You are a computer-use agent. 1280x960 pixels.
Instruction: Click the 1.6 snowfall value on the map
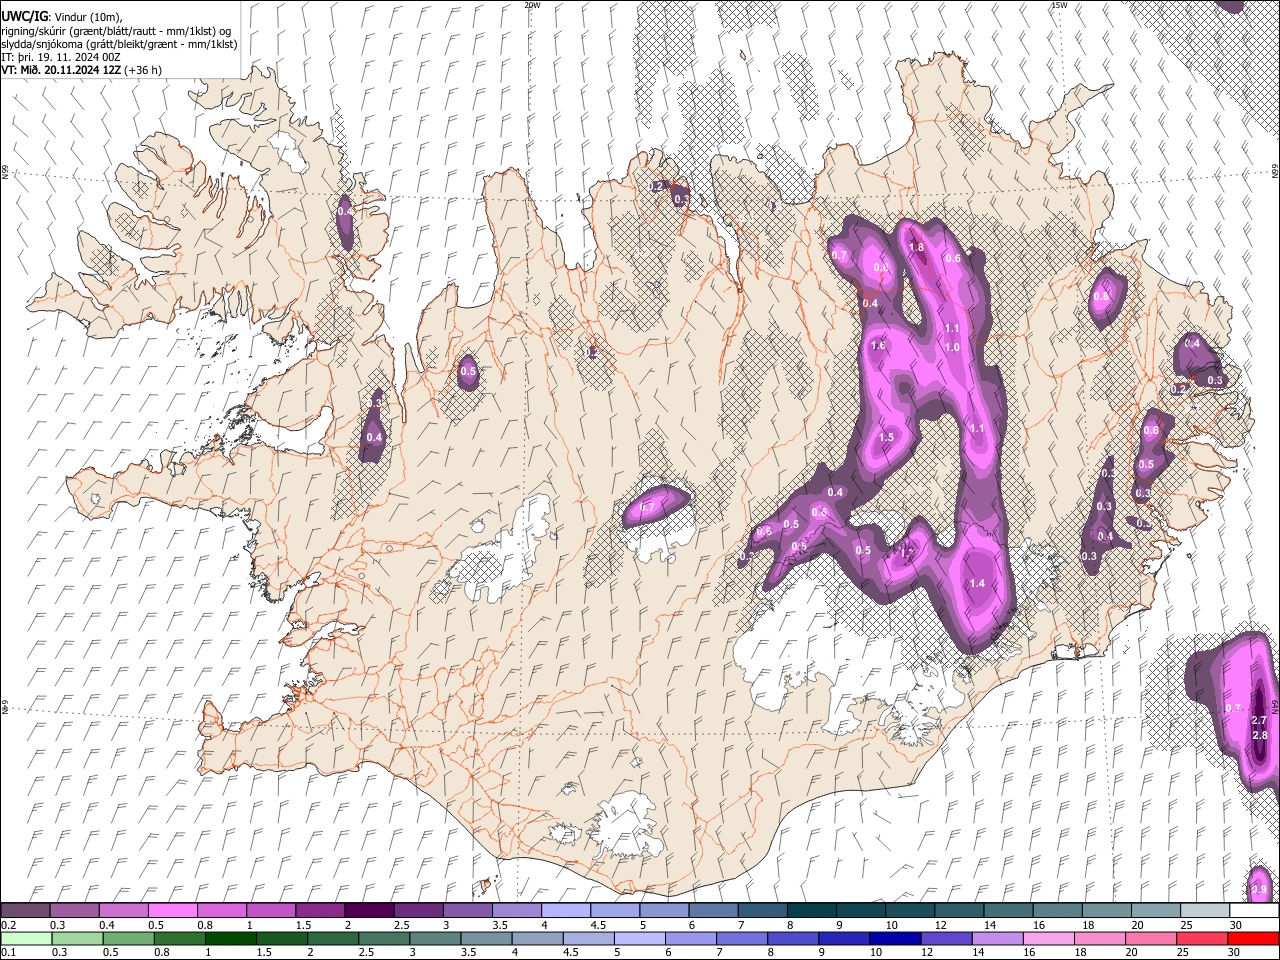[878, 345]
